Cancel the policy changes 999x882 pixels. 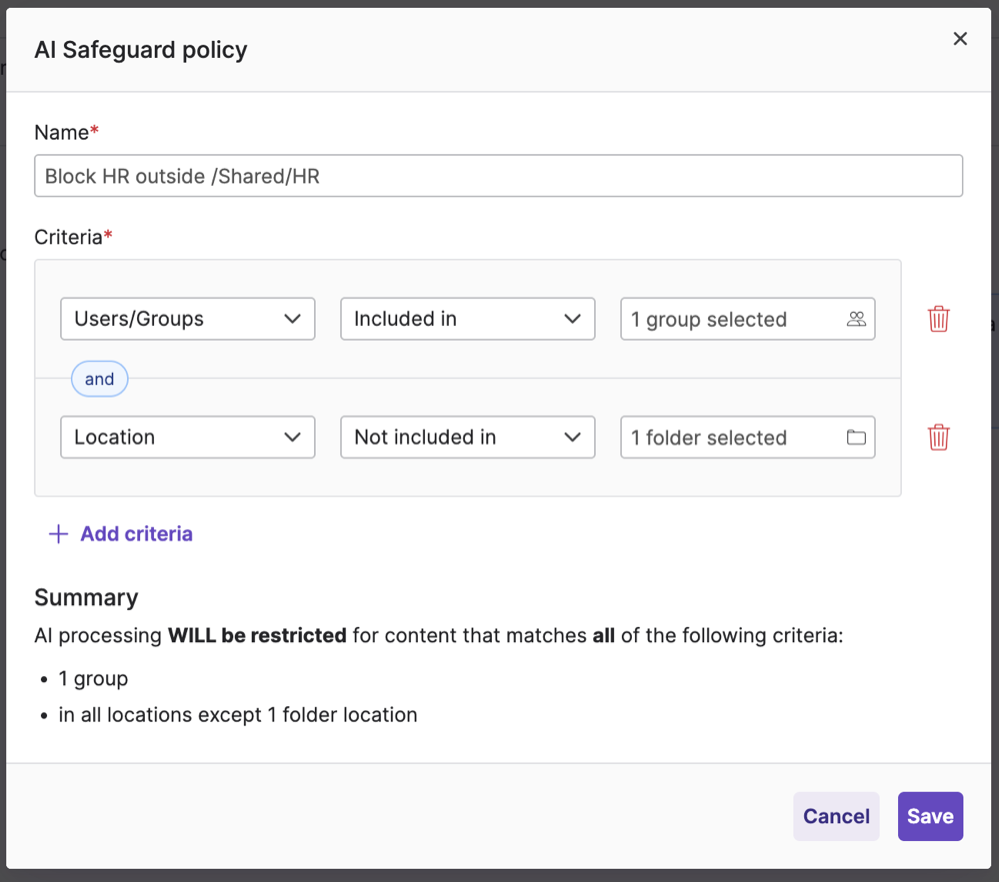[x=836, y=816]
